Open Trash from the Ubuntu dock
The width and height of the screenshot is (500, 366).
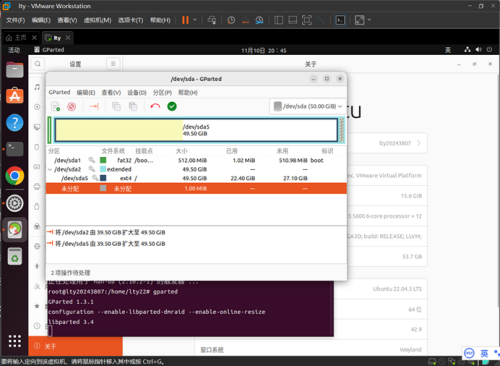coord(15,256)
